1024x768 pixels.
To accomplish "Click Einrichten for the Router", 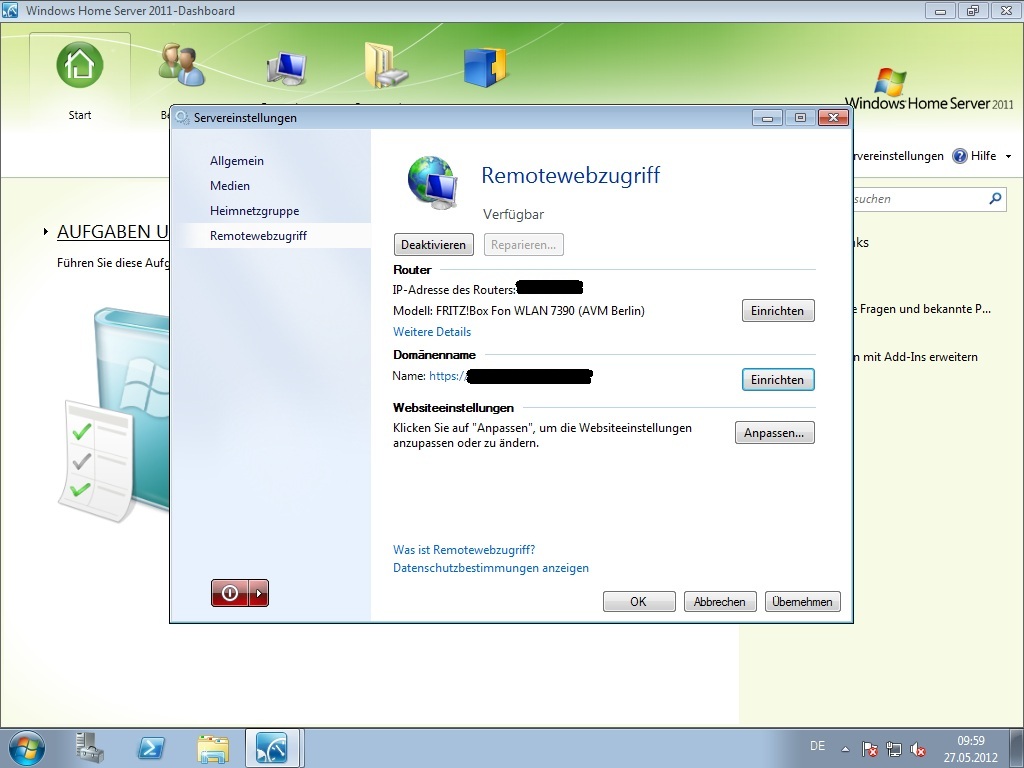I will pos(778,311).
